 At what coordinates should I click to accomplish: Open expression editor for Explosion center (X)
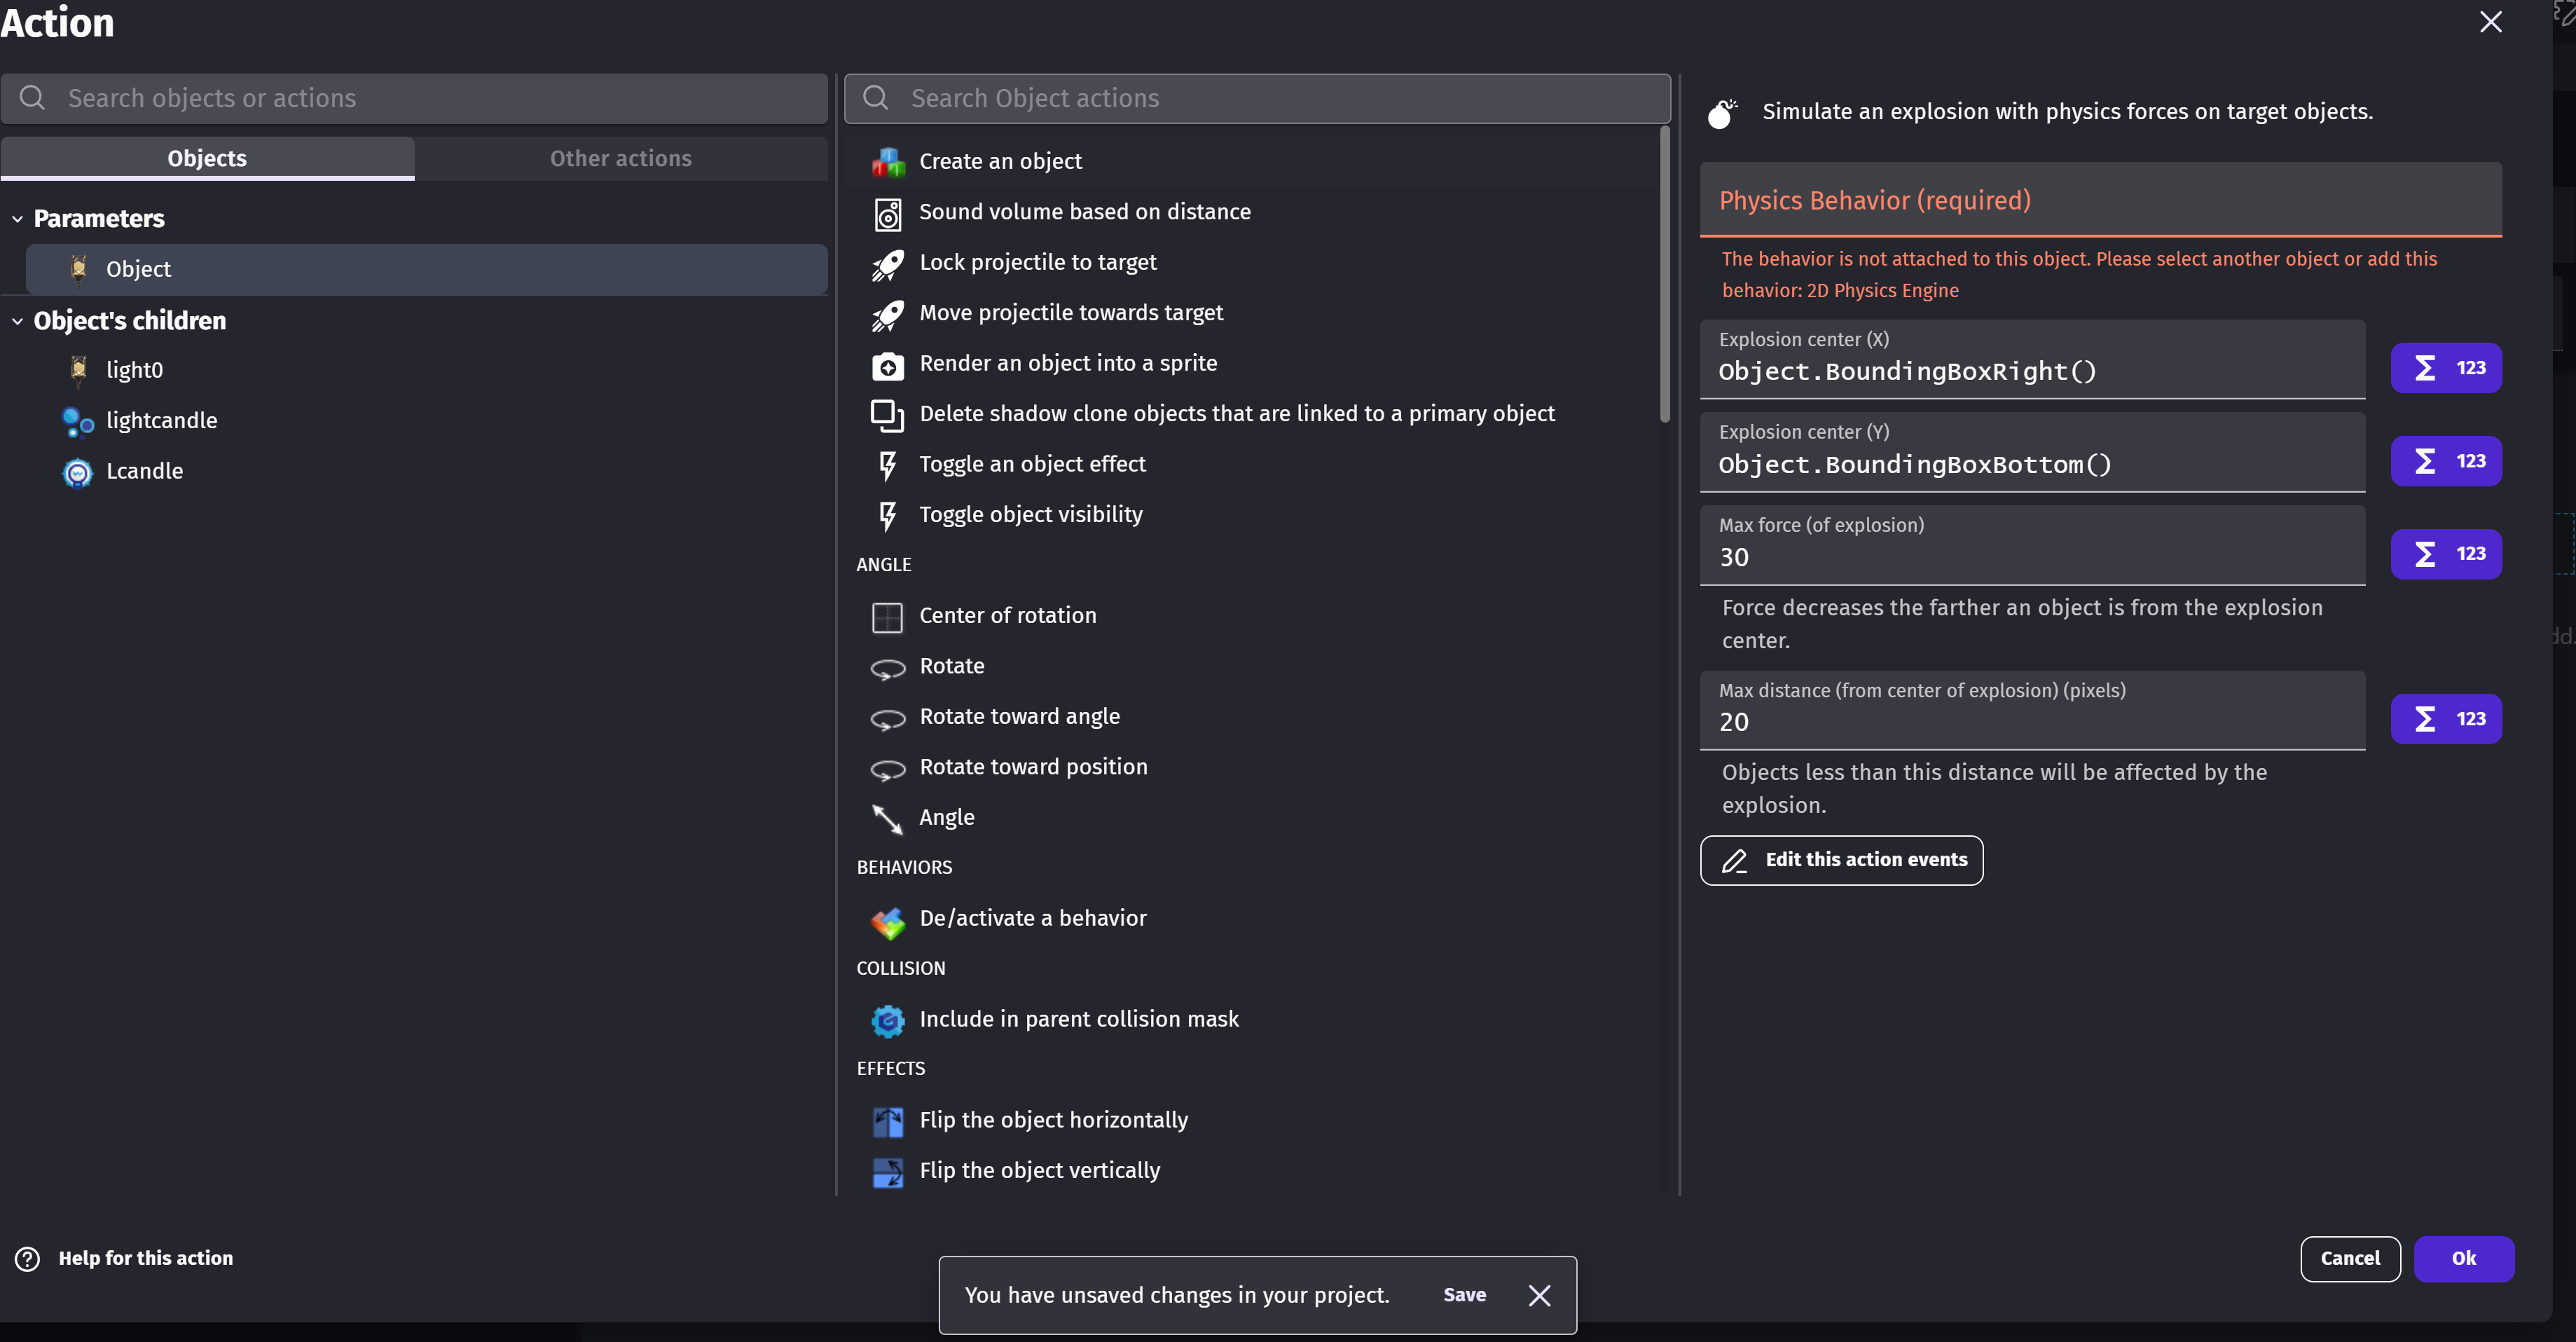tap(2446, 368)
